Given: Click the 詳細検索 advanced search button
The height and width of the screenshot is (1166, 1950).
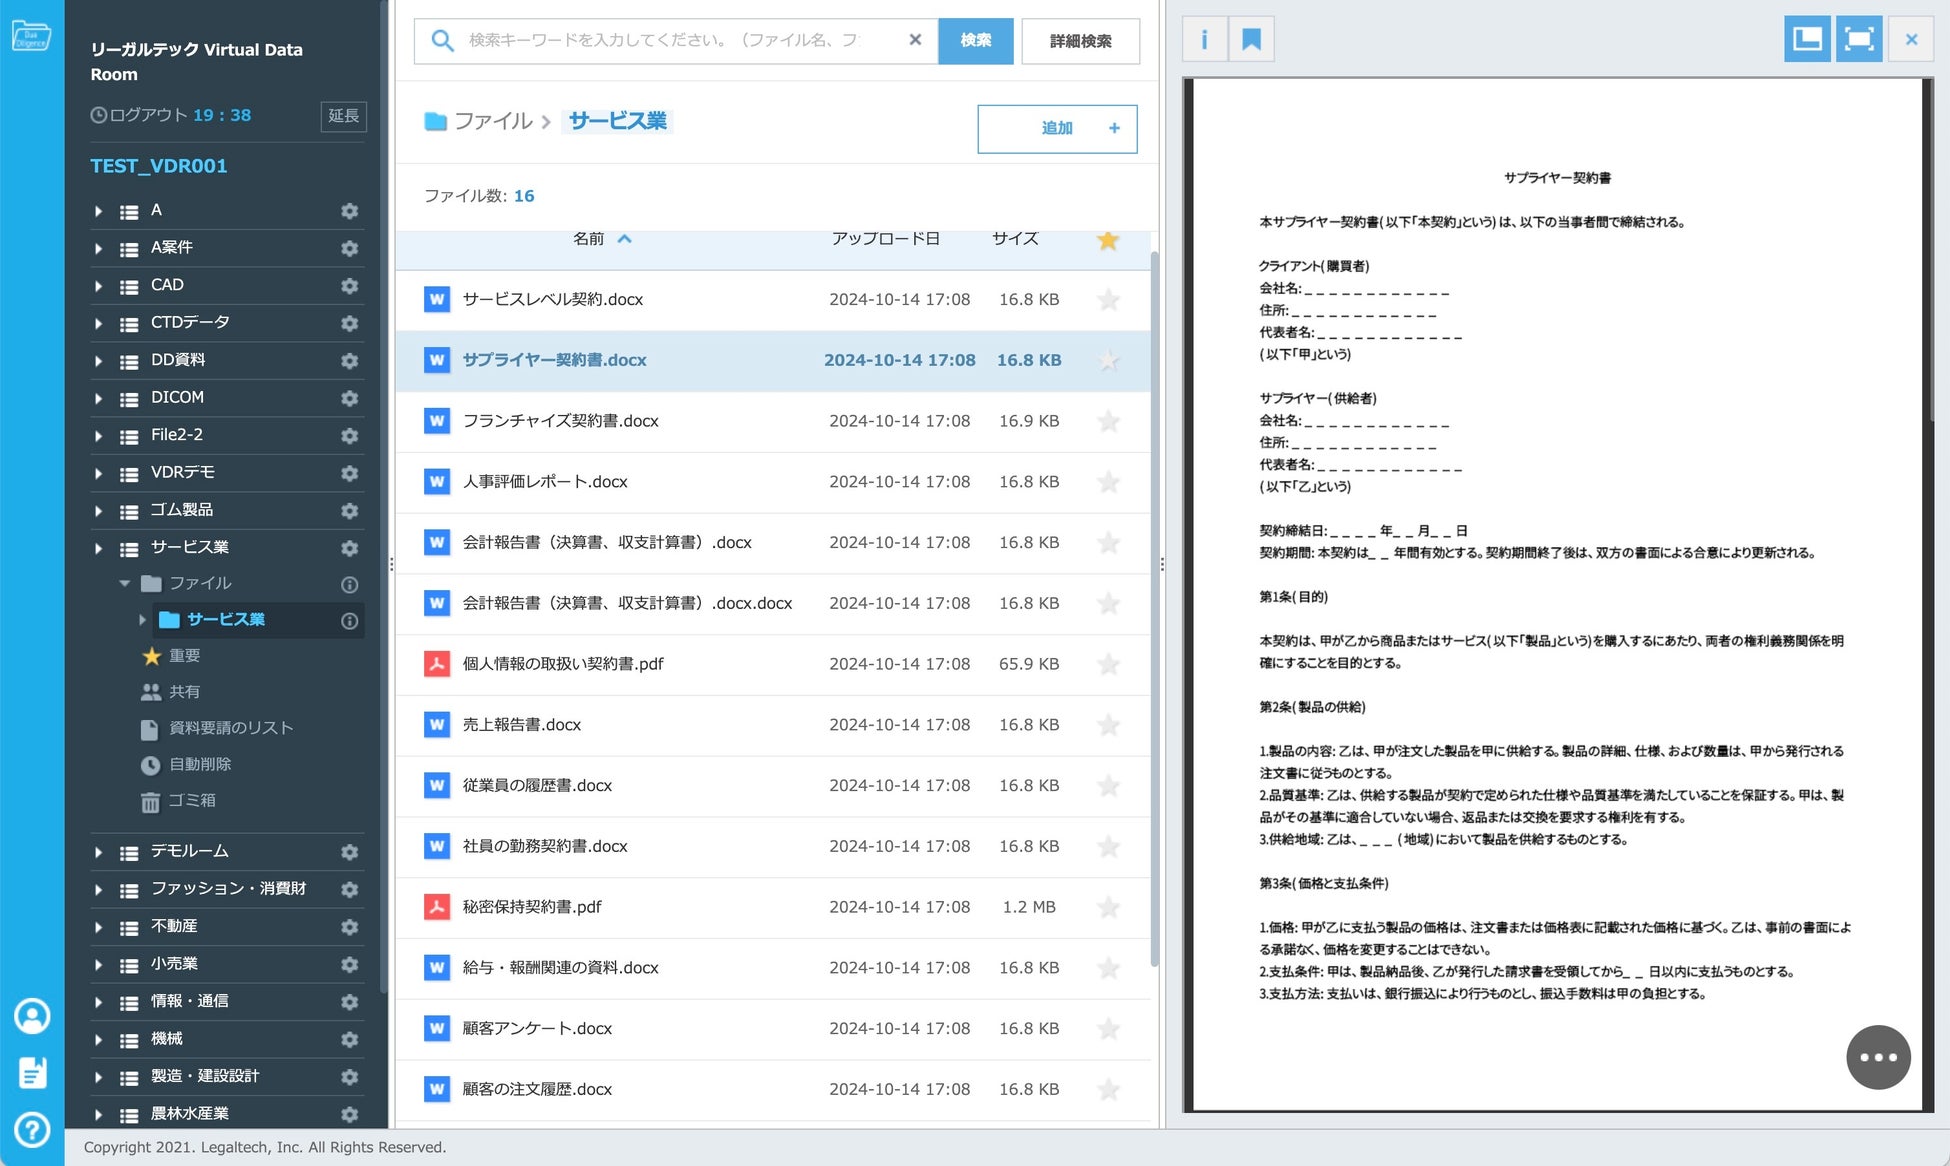Looking at the screenshot, I should click(1080, 41).
